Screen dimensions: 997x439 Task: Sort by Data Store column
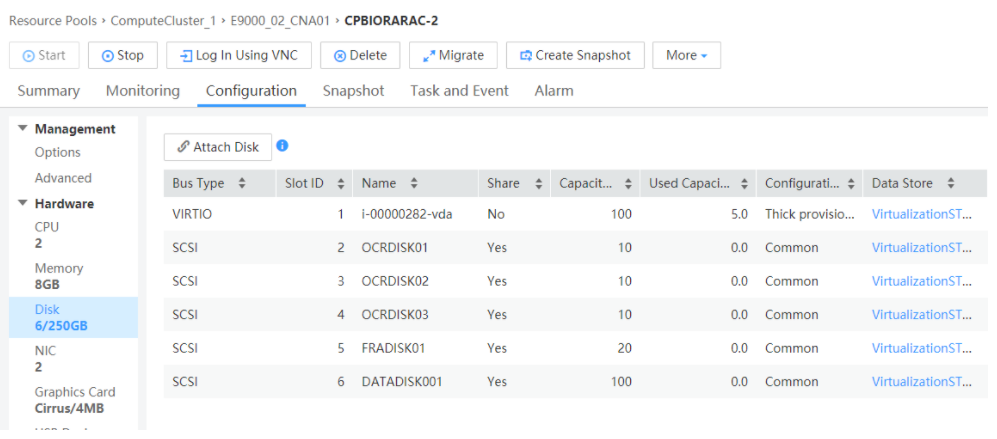pos(951,184)
